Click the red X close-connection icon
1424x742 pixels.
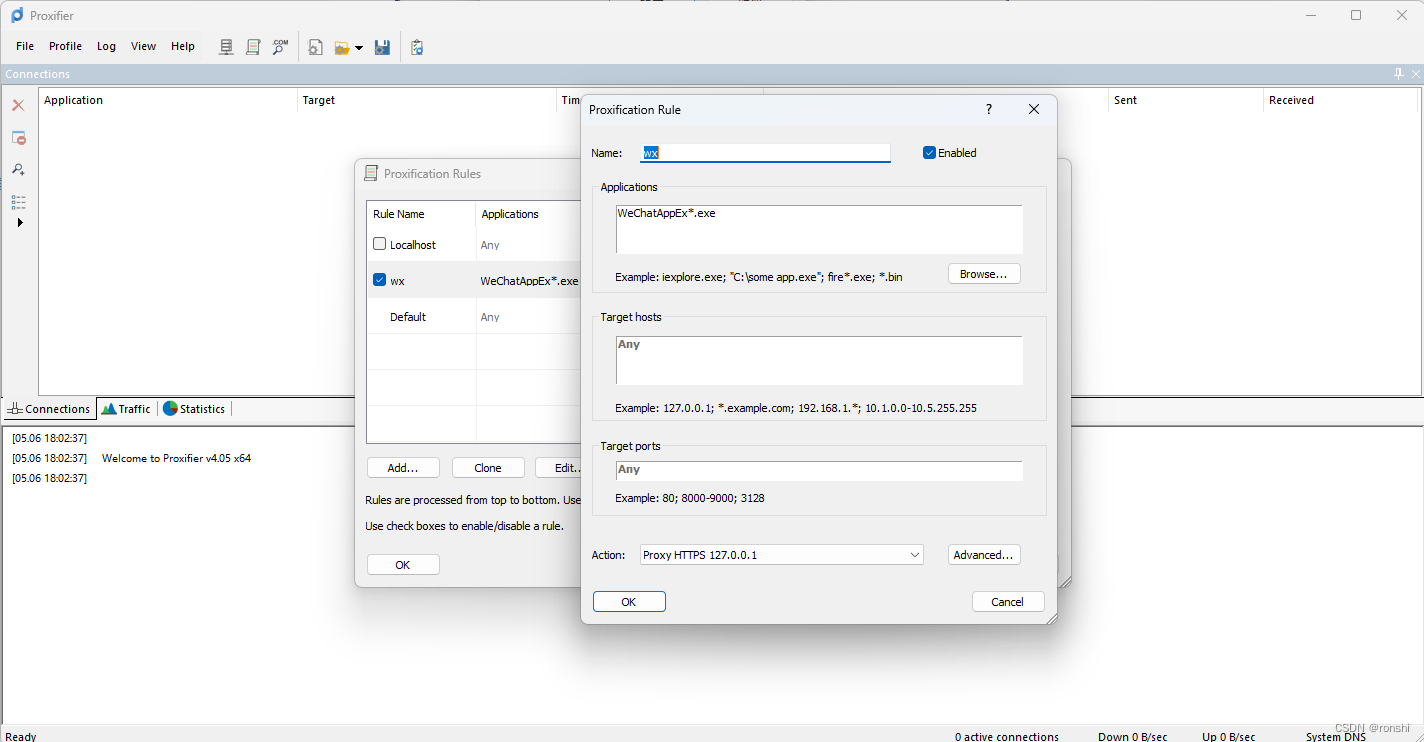coord(18,105)
